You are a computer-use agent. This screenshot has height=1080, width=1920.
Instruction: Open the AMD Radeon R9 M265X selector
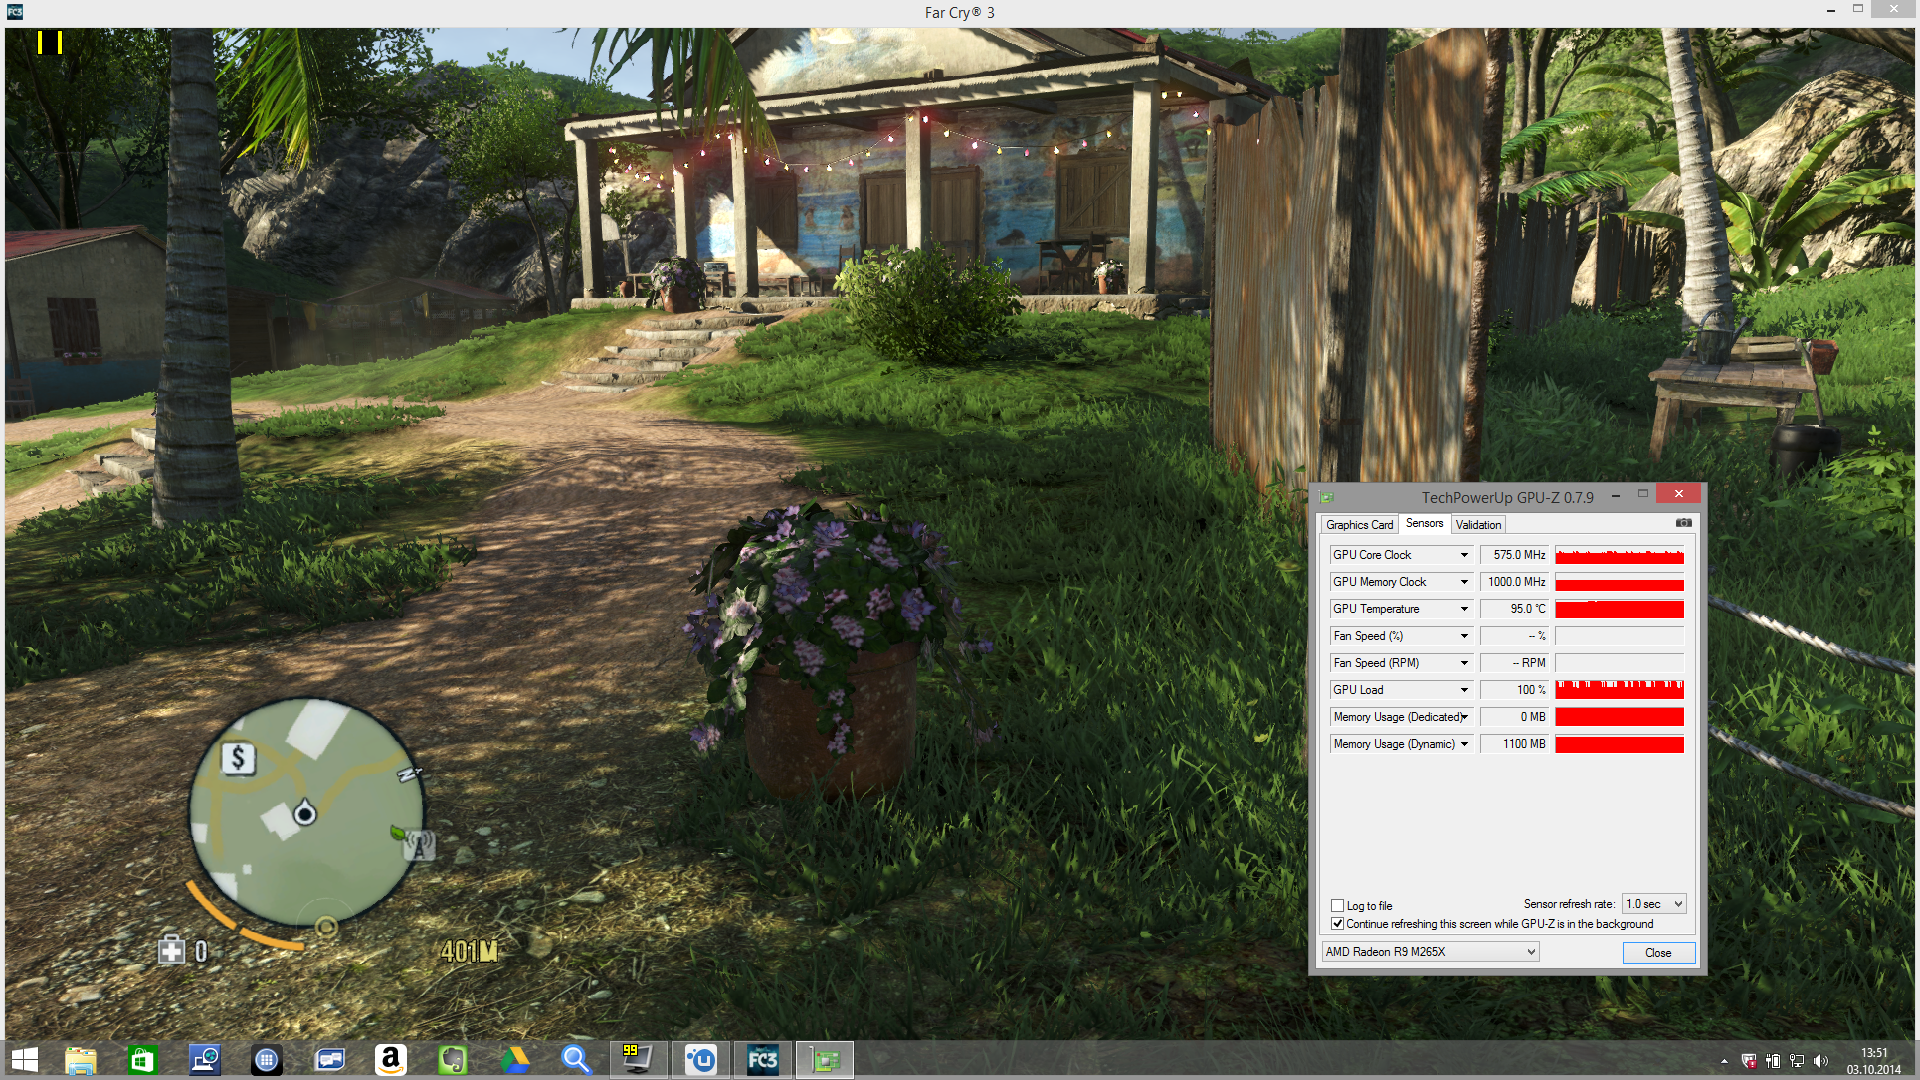click(x=1430, y=952)
